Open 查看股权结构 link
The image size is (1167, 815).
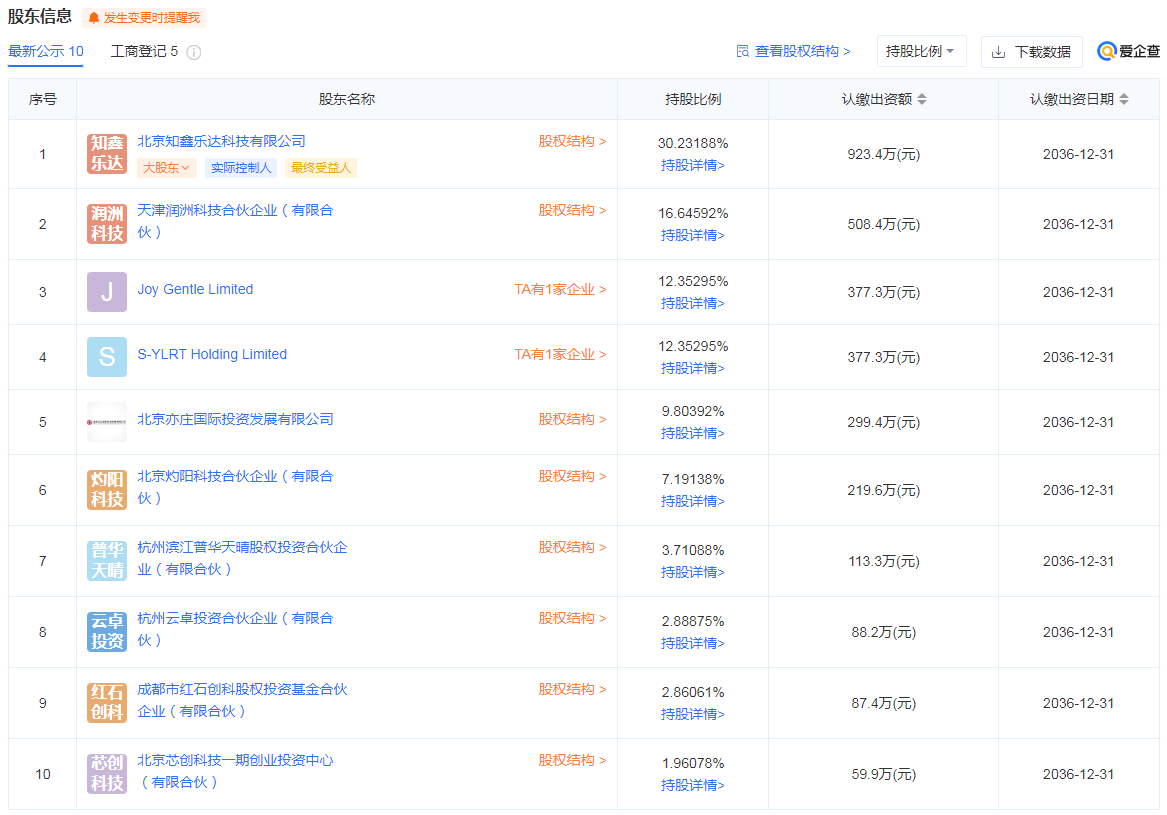793,51
